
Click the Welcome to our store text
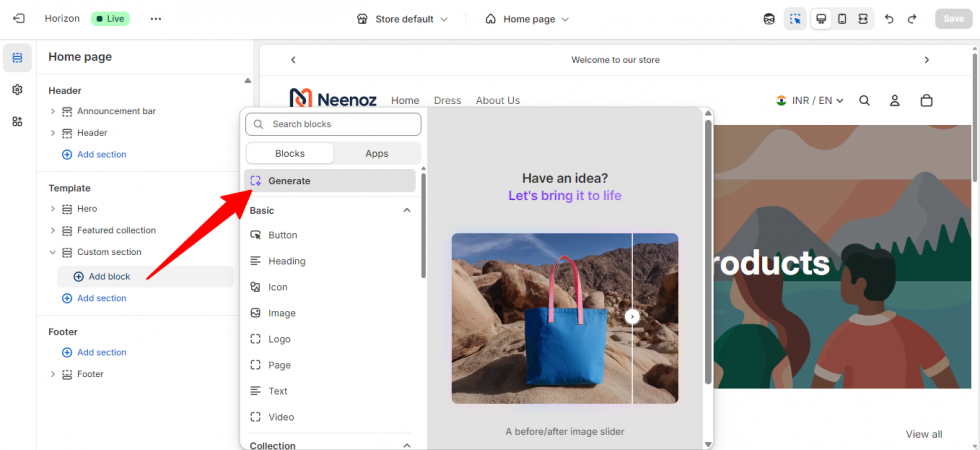615,60
